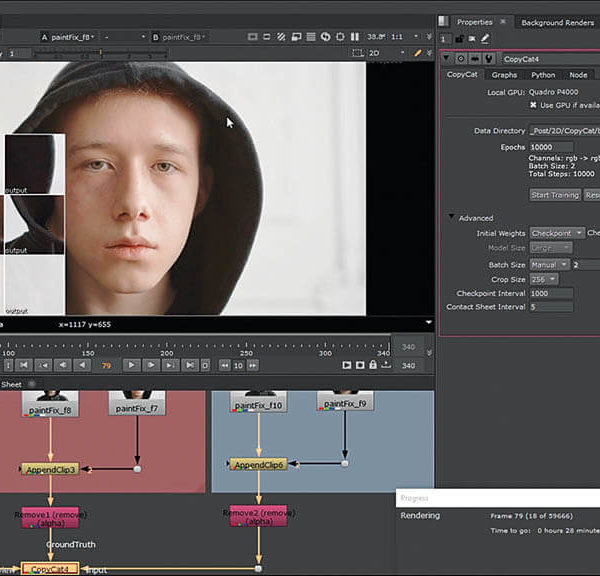Toggle the viewer clipping warning icon
The image size is (600, 576).
point(253,37)
